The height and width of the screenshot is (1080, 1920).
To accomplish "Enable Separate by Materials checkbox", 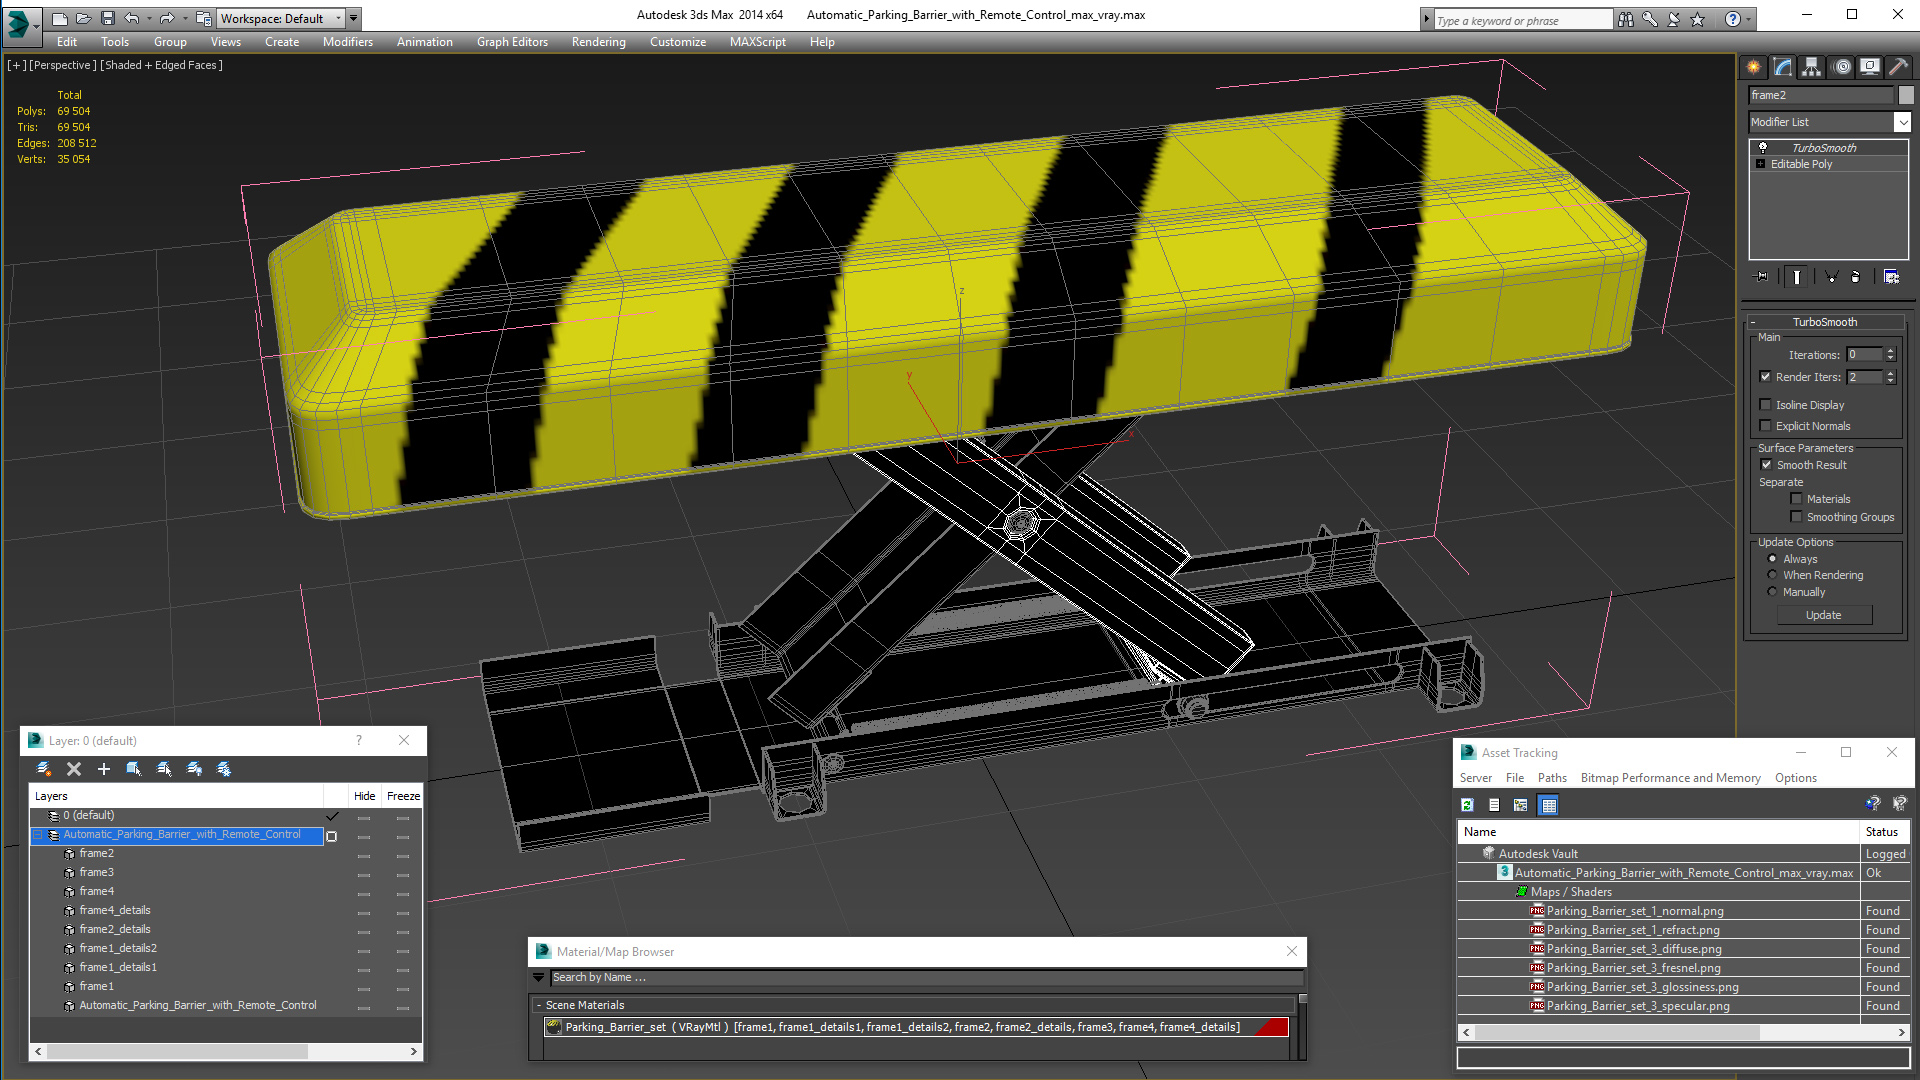I will pyautogui.click(x=1797, y=499).
